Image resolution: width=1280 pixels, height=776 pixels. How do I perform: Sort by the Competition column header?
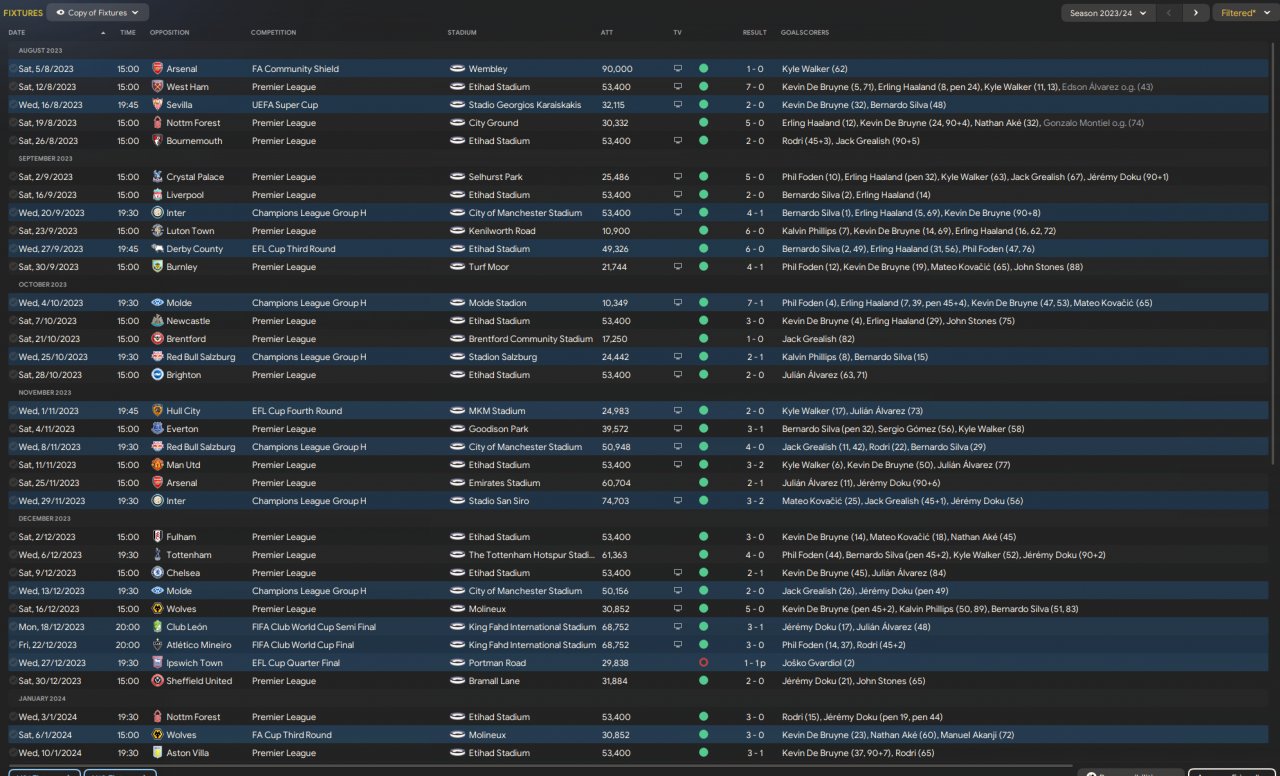click(x=273, y=33)
